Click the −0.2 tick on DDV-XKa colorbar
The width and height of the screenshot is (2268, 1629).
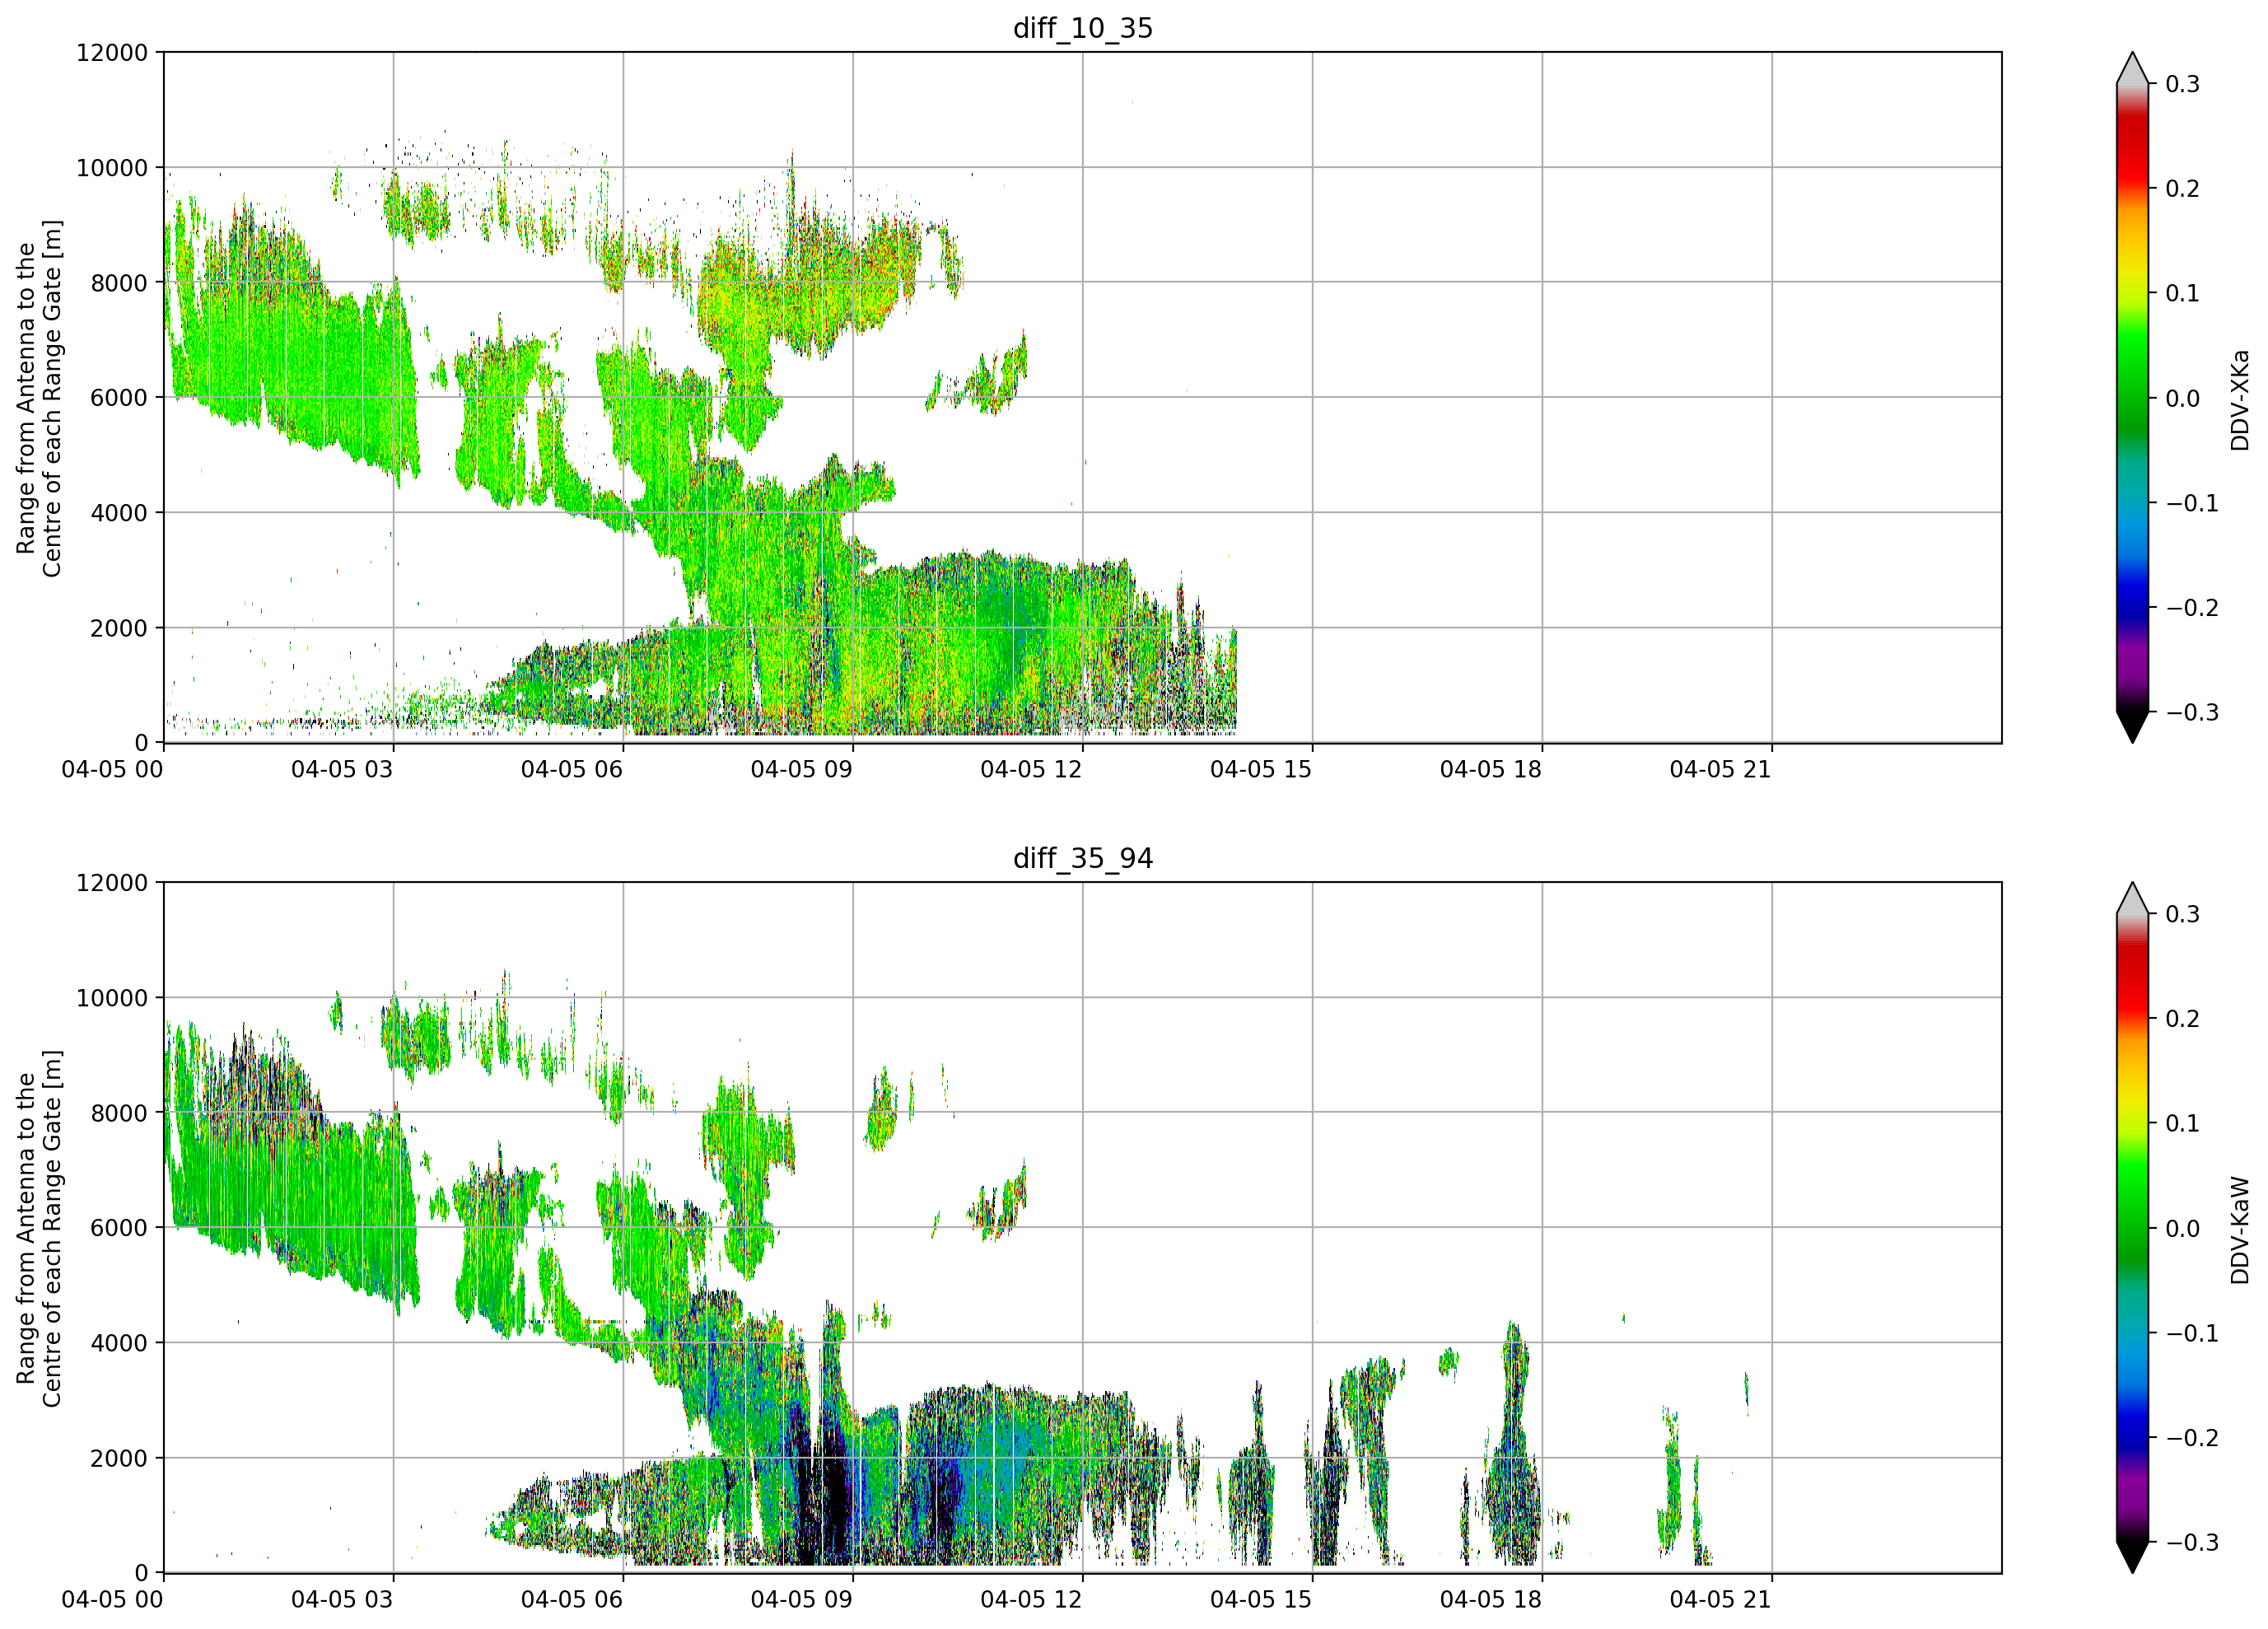click(2192, 608)
